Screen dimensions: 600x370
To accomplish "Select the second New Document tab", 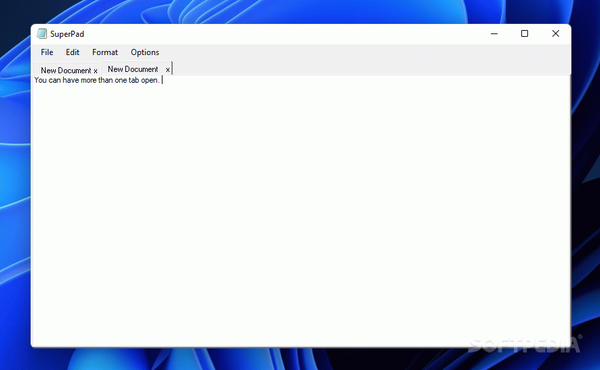I will point(132,69).
